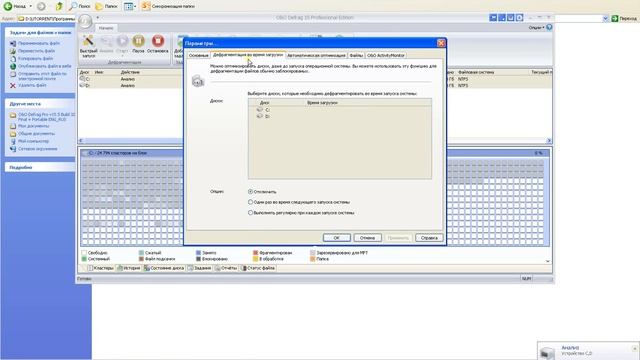The image size is (640, 360).
Task: Open the File status bottom tab
Action: pyautogui.click(x=258, y=268)
